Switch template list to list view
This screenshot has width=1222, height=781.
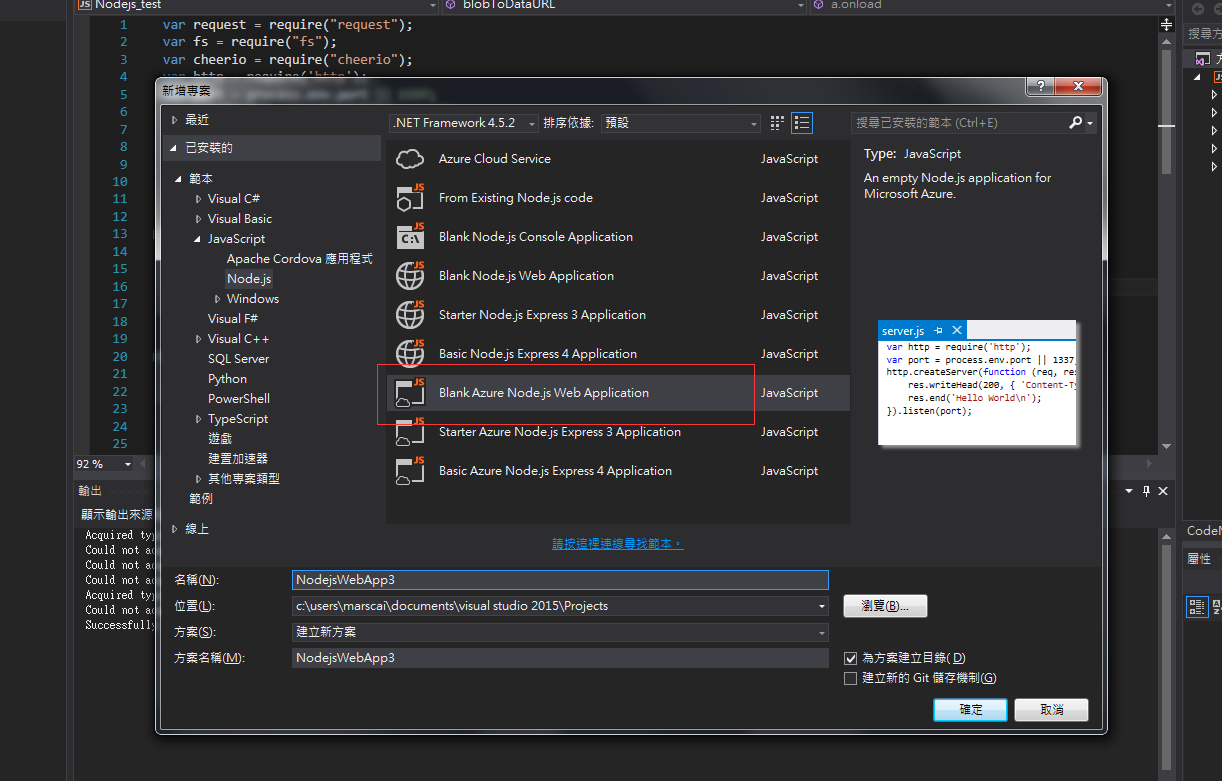click(801, 121)
